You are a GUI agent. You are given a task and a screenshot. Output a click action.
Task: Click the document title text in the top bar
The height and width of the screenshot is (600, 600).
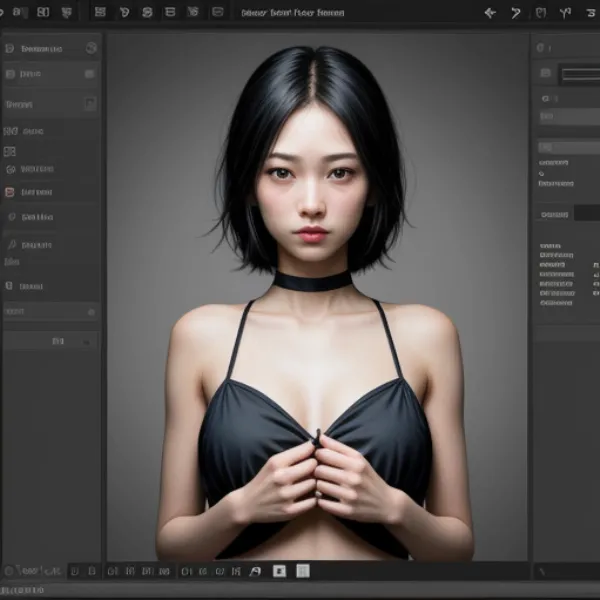[x=292, y=13]
